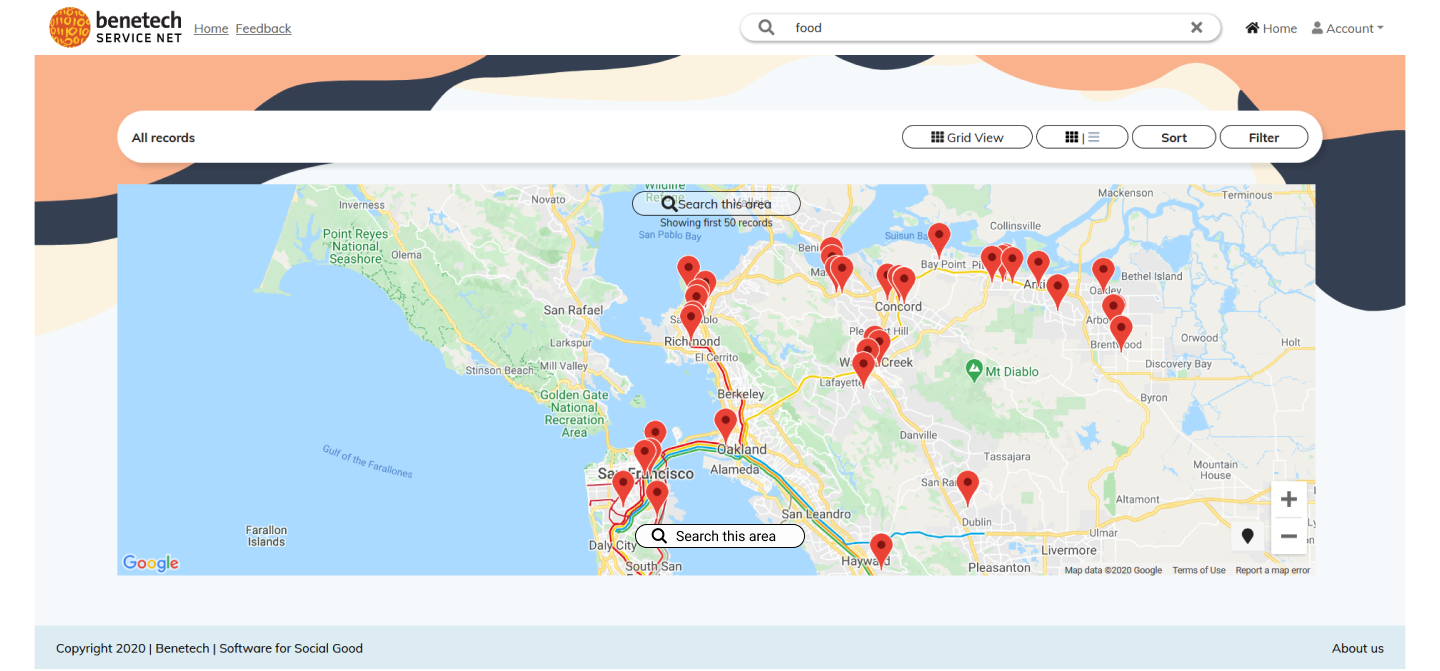Click the search magnifier icon in the search bar
The height and width of the screenshot is (671, 1440).
click(x=766, y=28)
